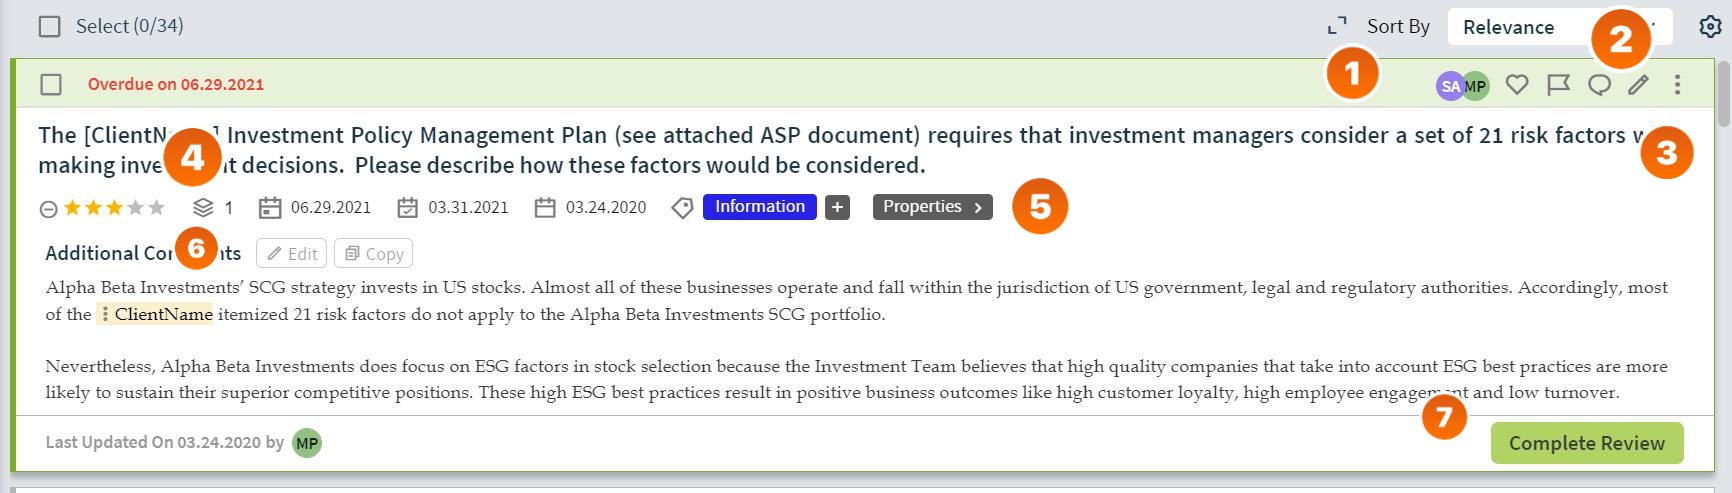Click the settings gear icon

point(1710,27)
